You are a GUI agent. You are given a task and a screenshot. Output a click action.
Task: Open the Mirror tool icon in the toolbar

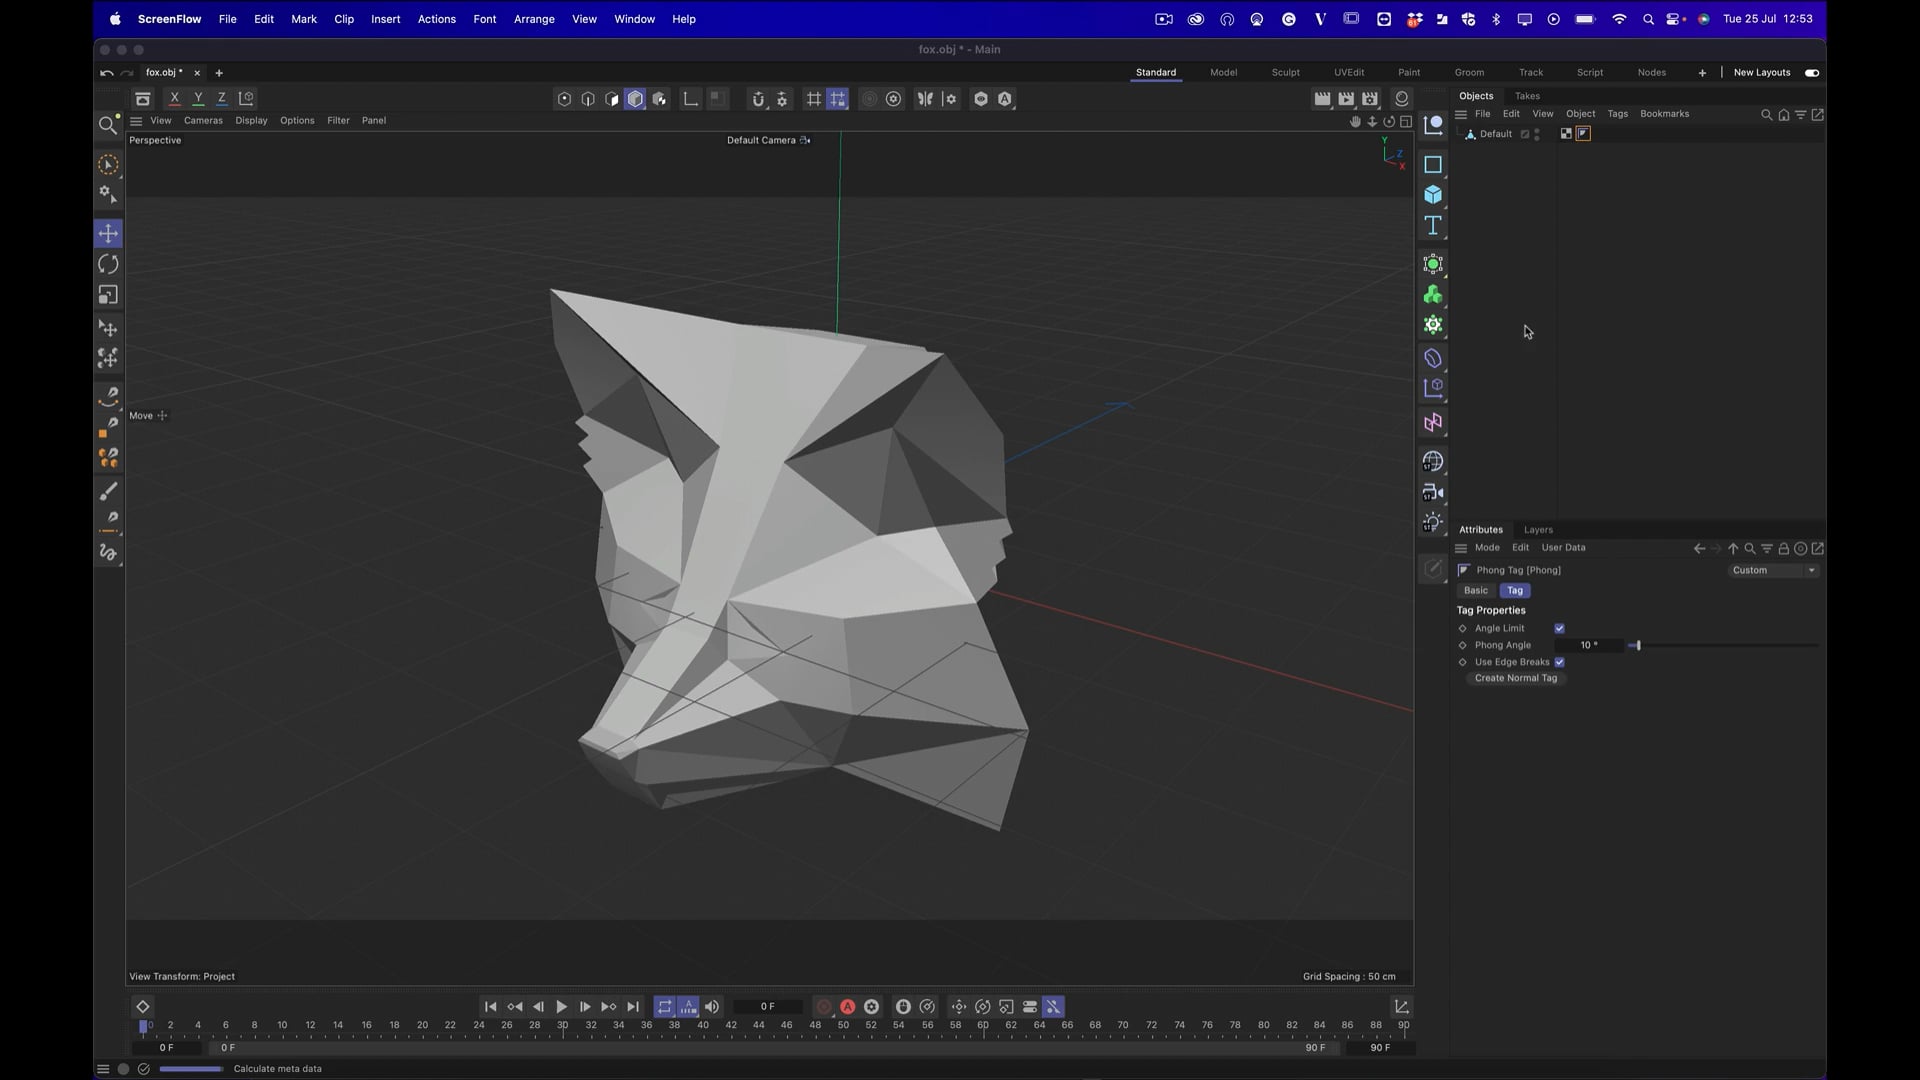[925, 98]
